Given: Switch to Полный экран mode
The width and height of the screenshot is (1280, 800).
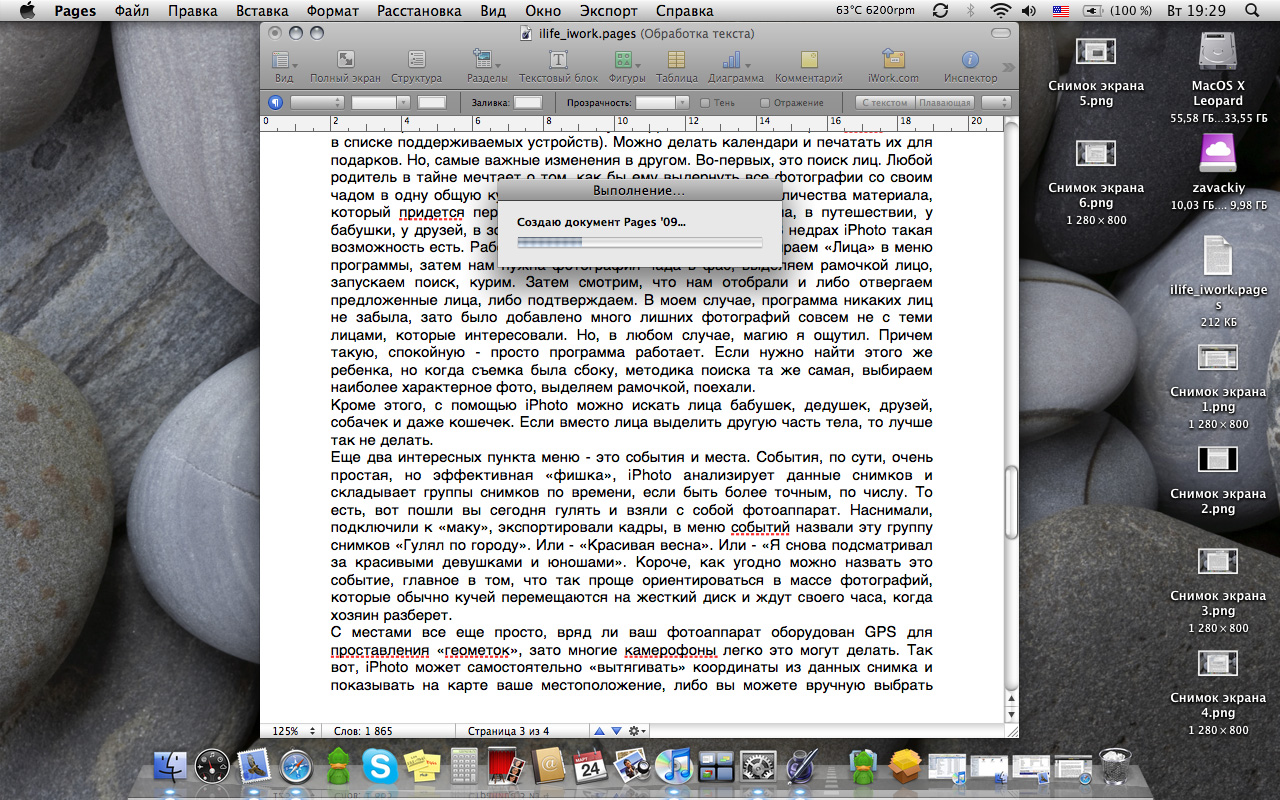Looking at the screenshot, I should click(x=343, y=66).
